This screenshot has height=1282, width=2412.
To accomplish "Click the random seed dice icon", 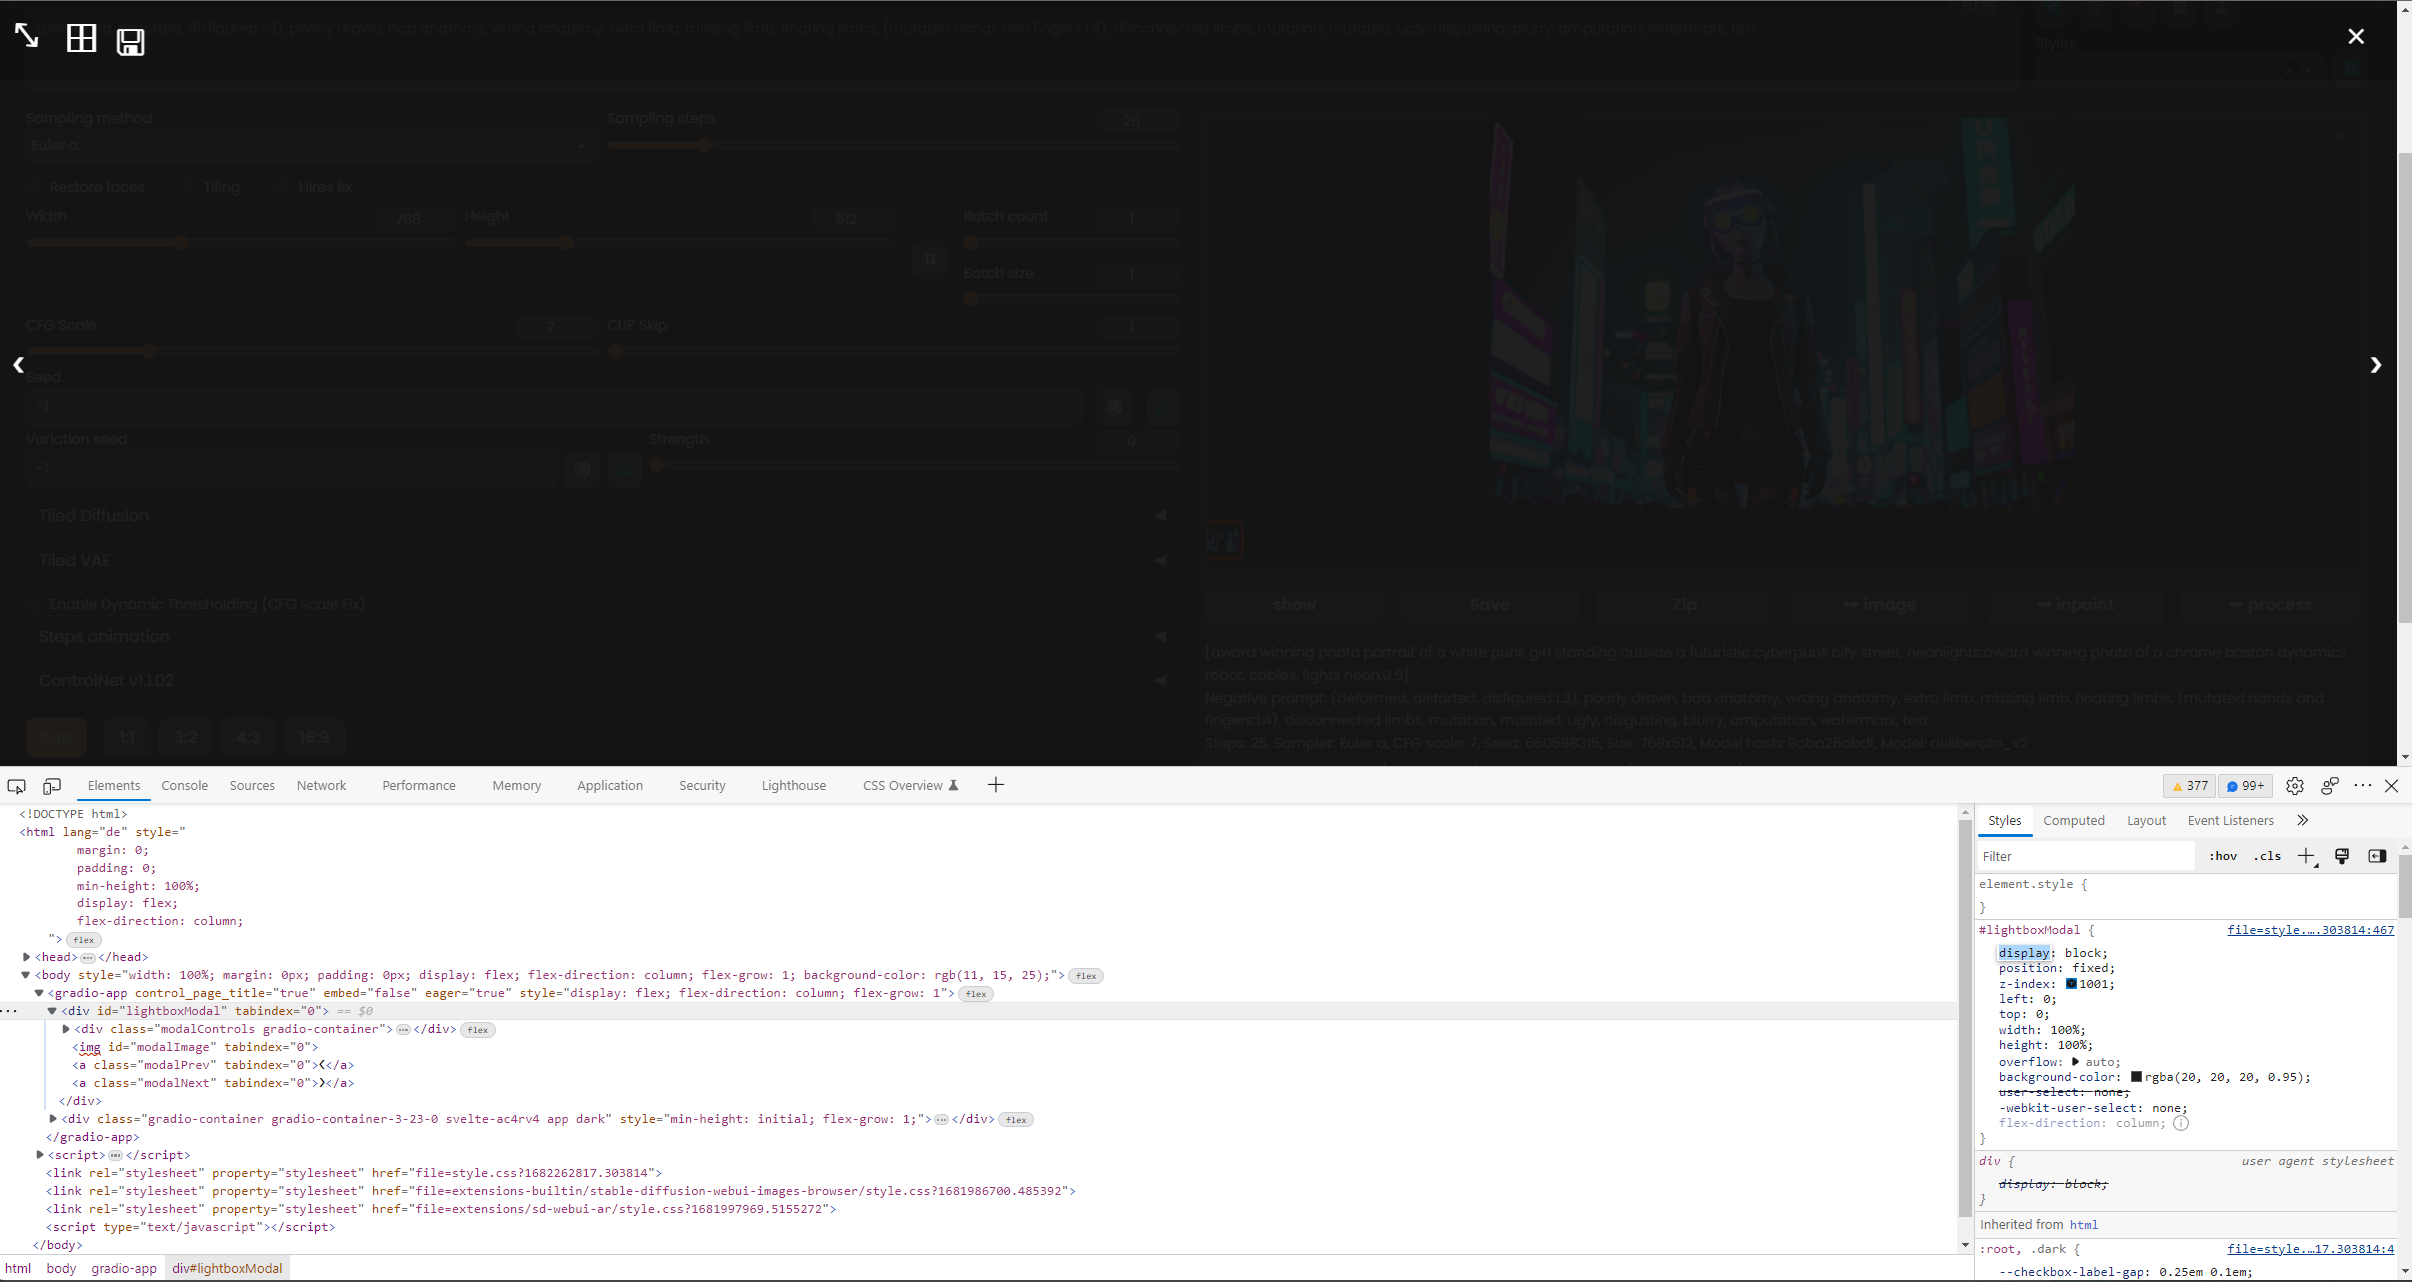I will pos(1114,407).
